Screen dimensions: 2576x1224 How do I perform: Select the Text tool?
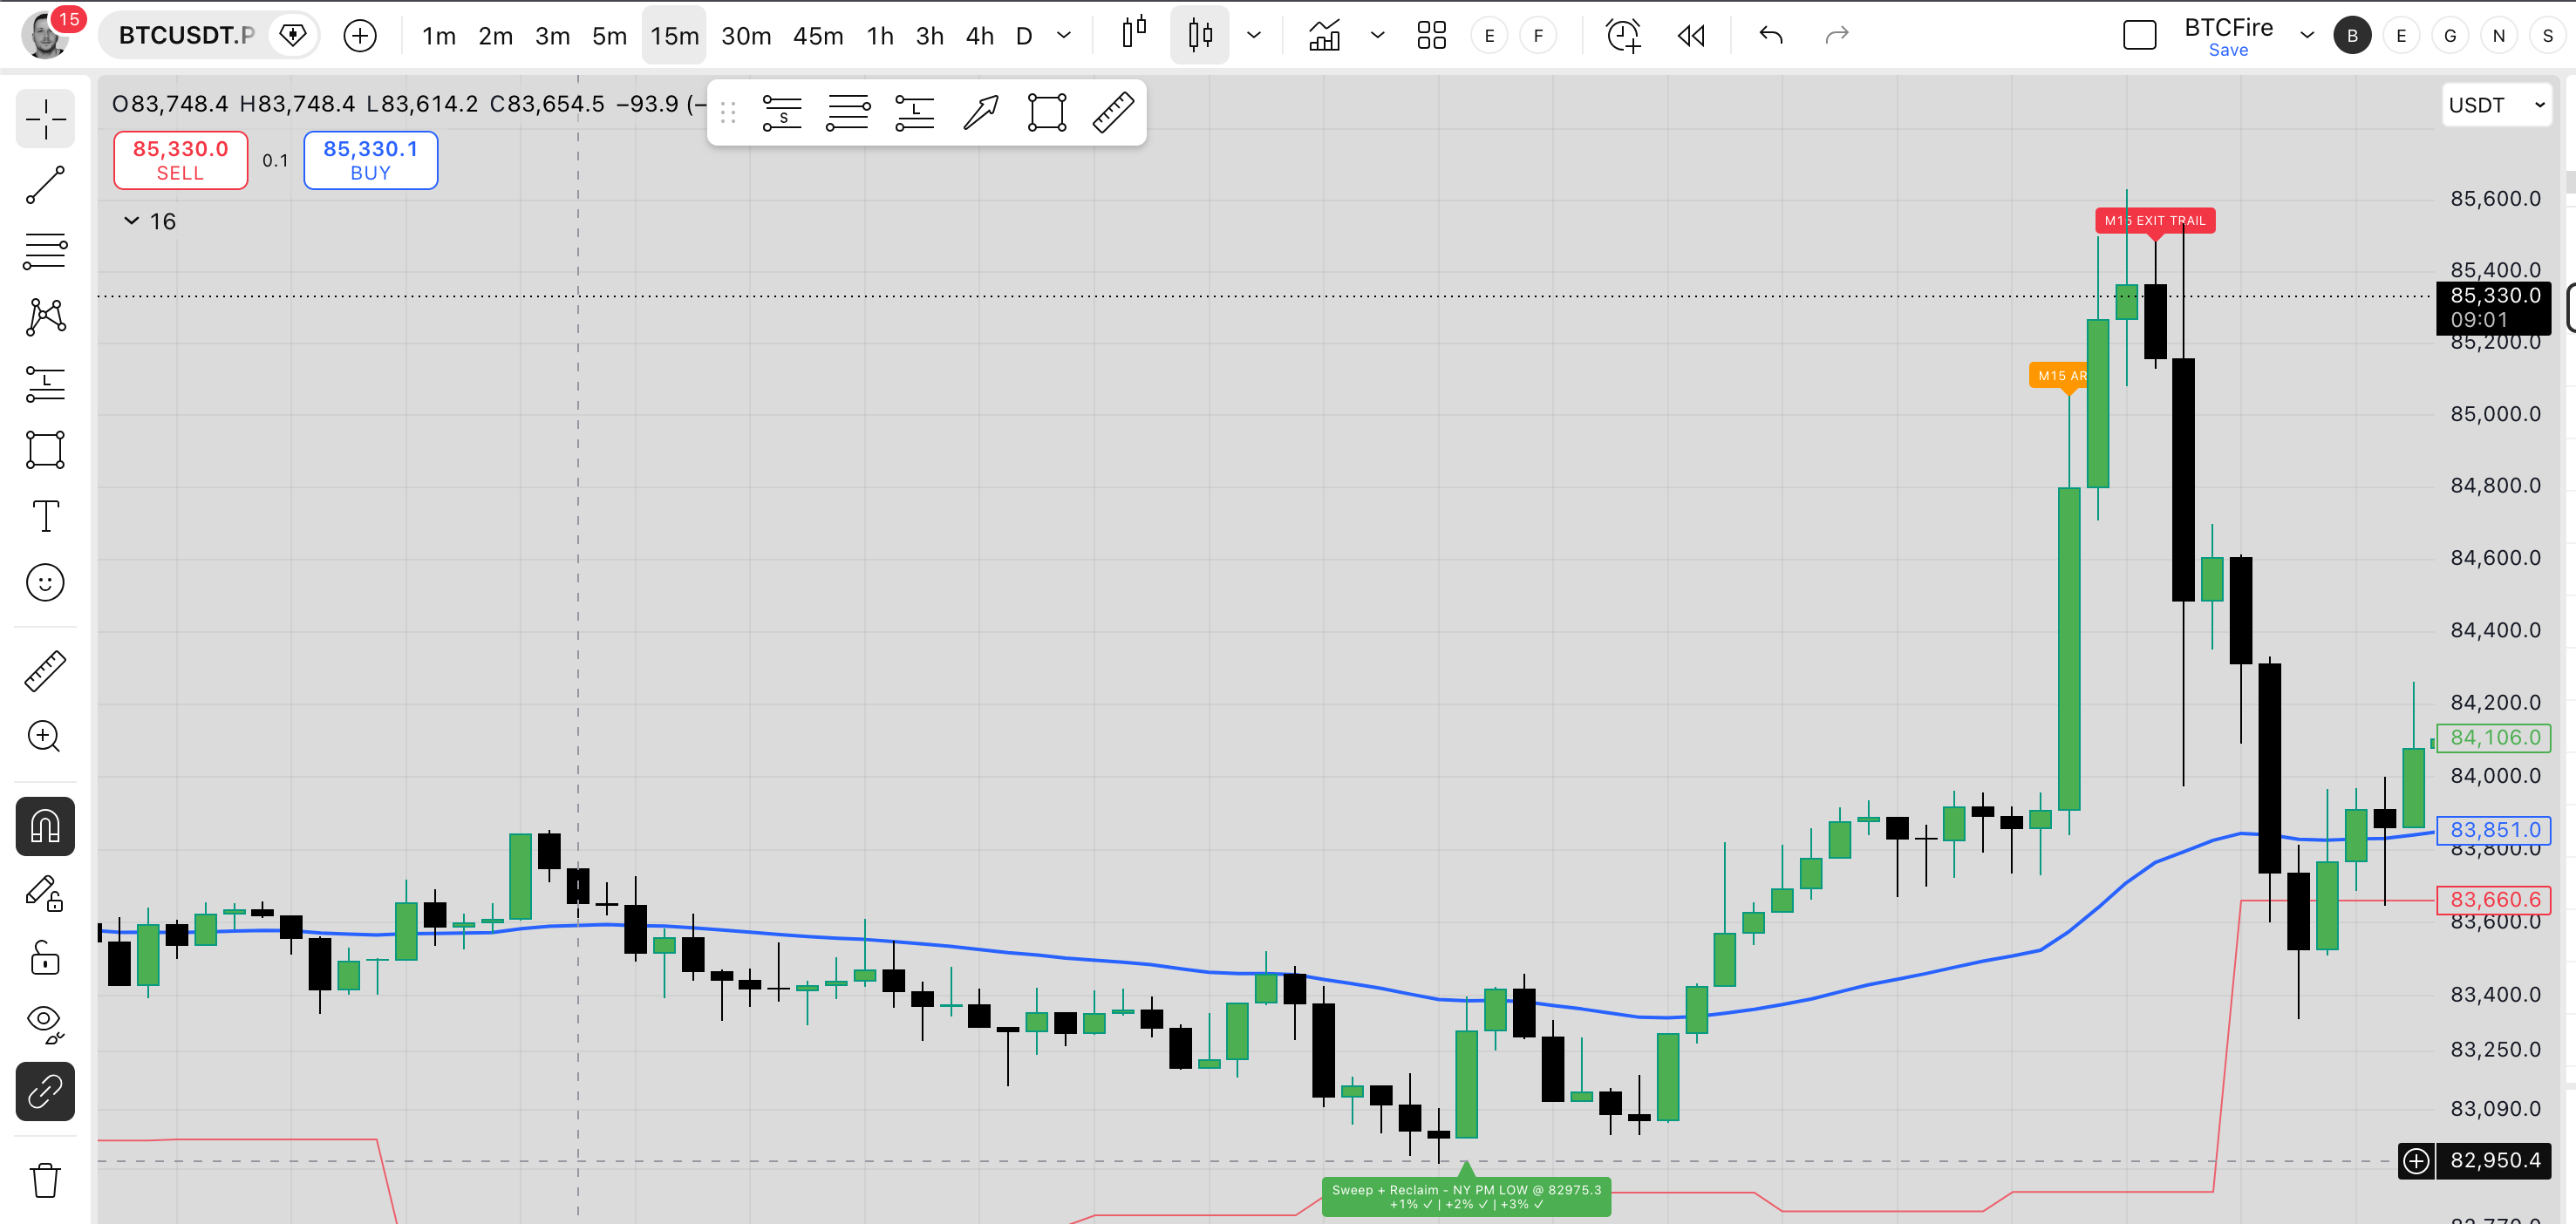(x=45, y=516)
